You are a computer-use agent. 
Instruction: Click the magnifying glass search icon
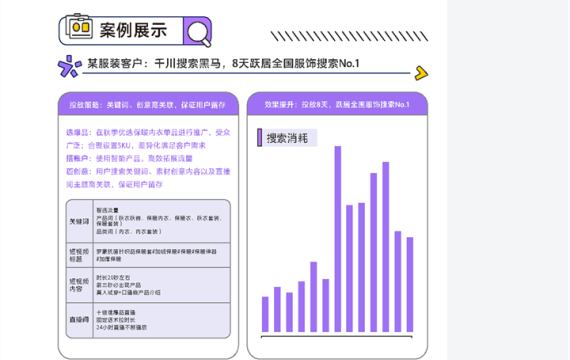199,33
